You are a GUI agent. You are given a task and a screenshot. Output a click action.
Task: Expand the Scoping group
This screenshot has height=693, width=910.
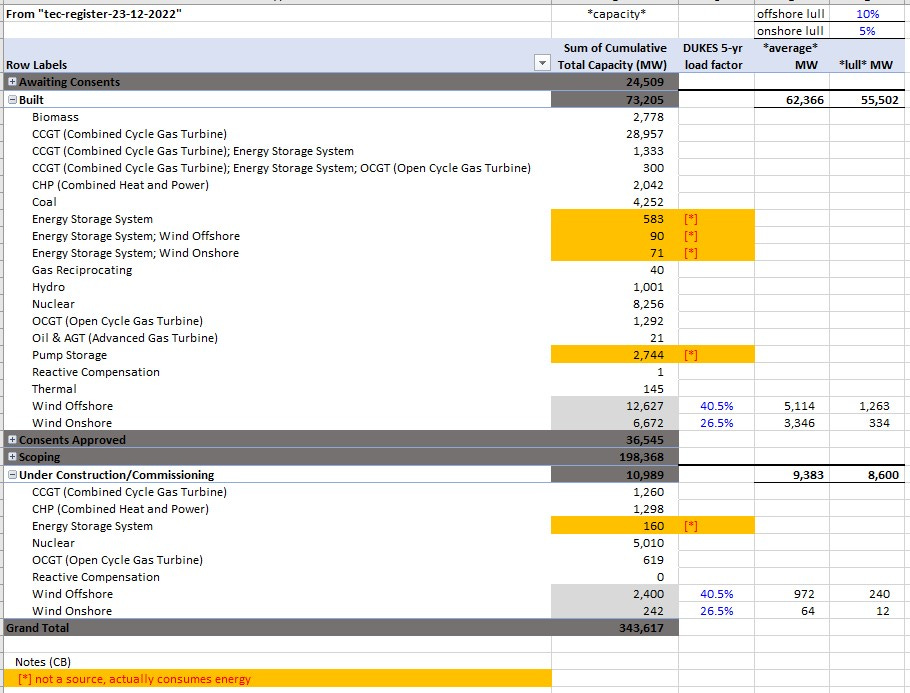point(12,456)
